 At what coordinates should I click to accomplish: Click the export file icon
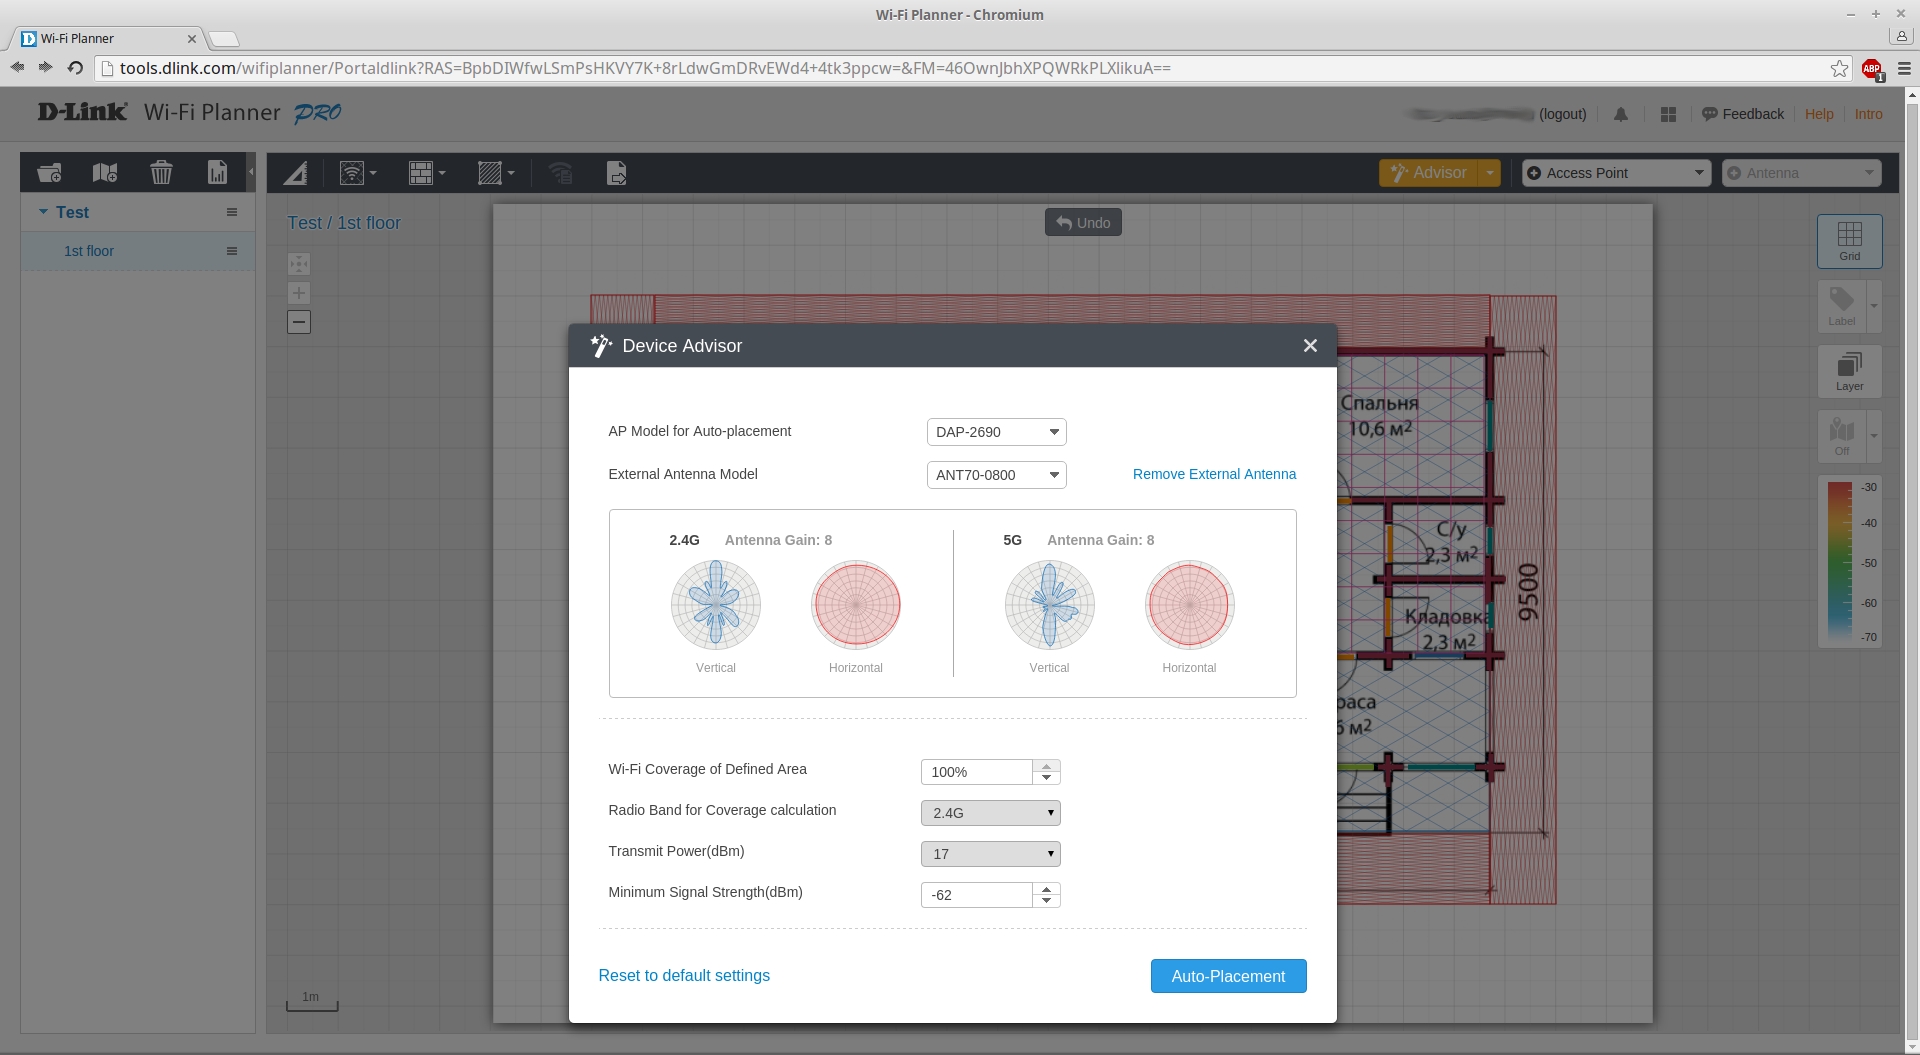click(x=617, y=174)
